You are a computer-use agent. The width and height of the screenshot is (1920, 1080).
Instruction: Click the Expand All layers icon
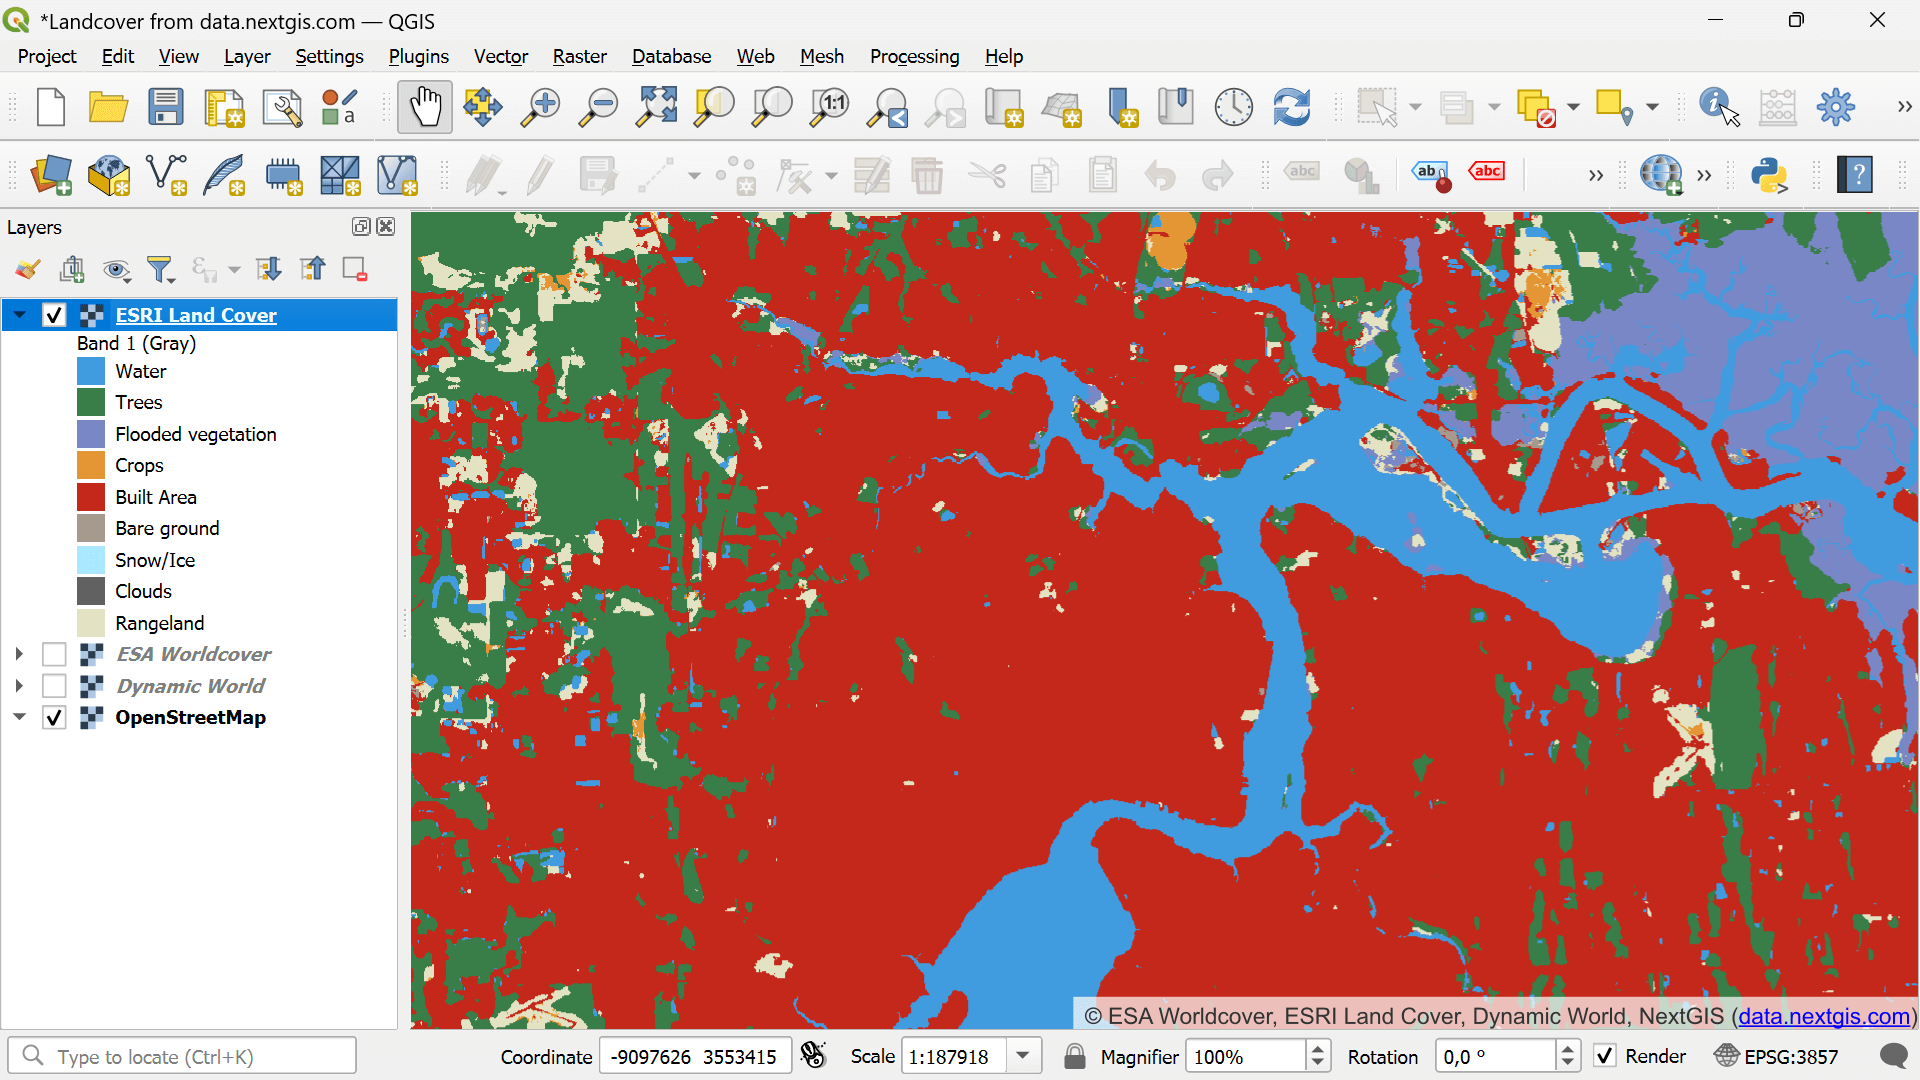269,269
